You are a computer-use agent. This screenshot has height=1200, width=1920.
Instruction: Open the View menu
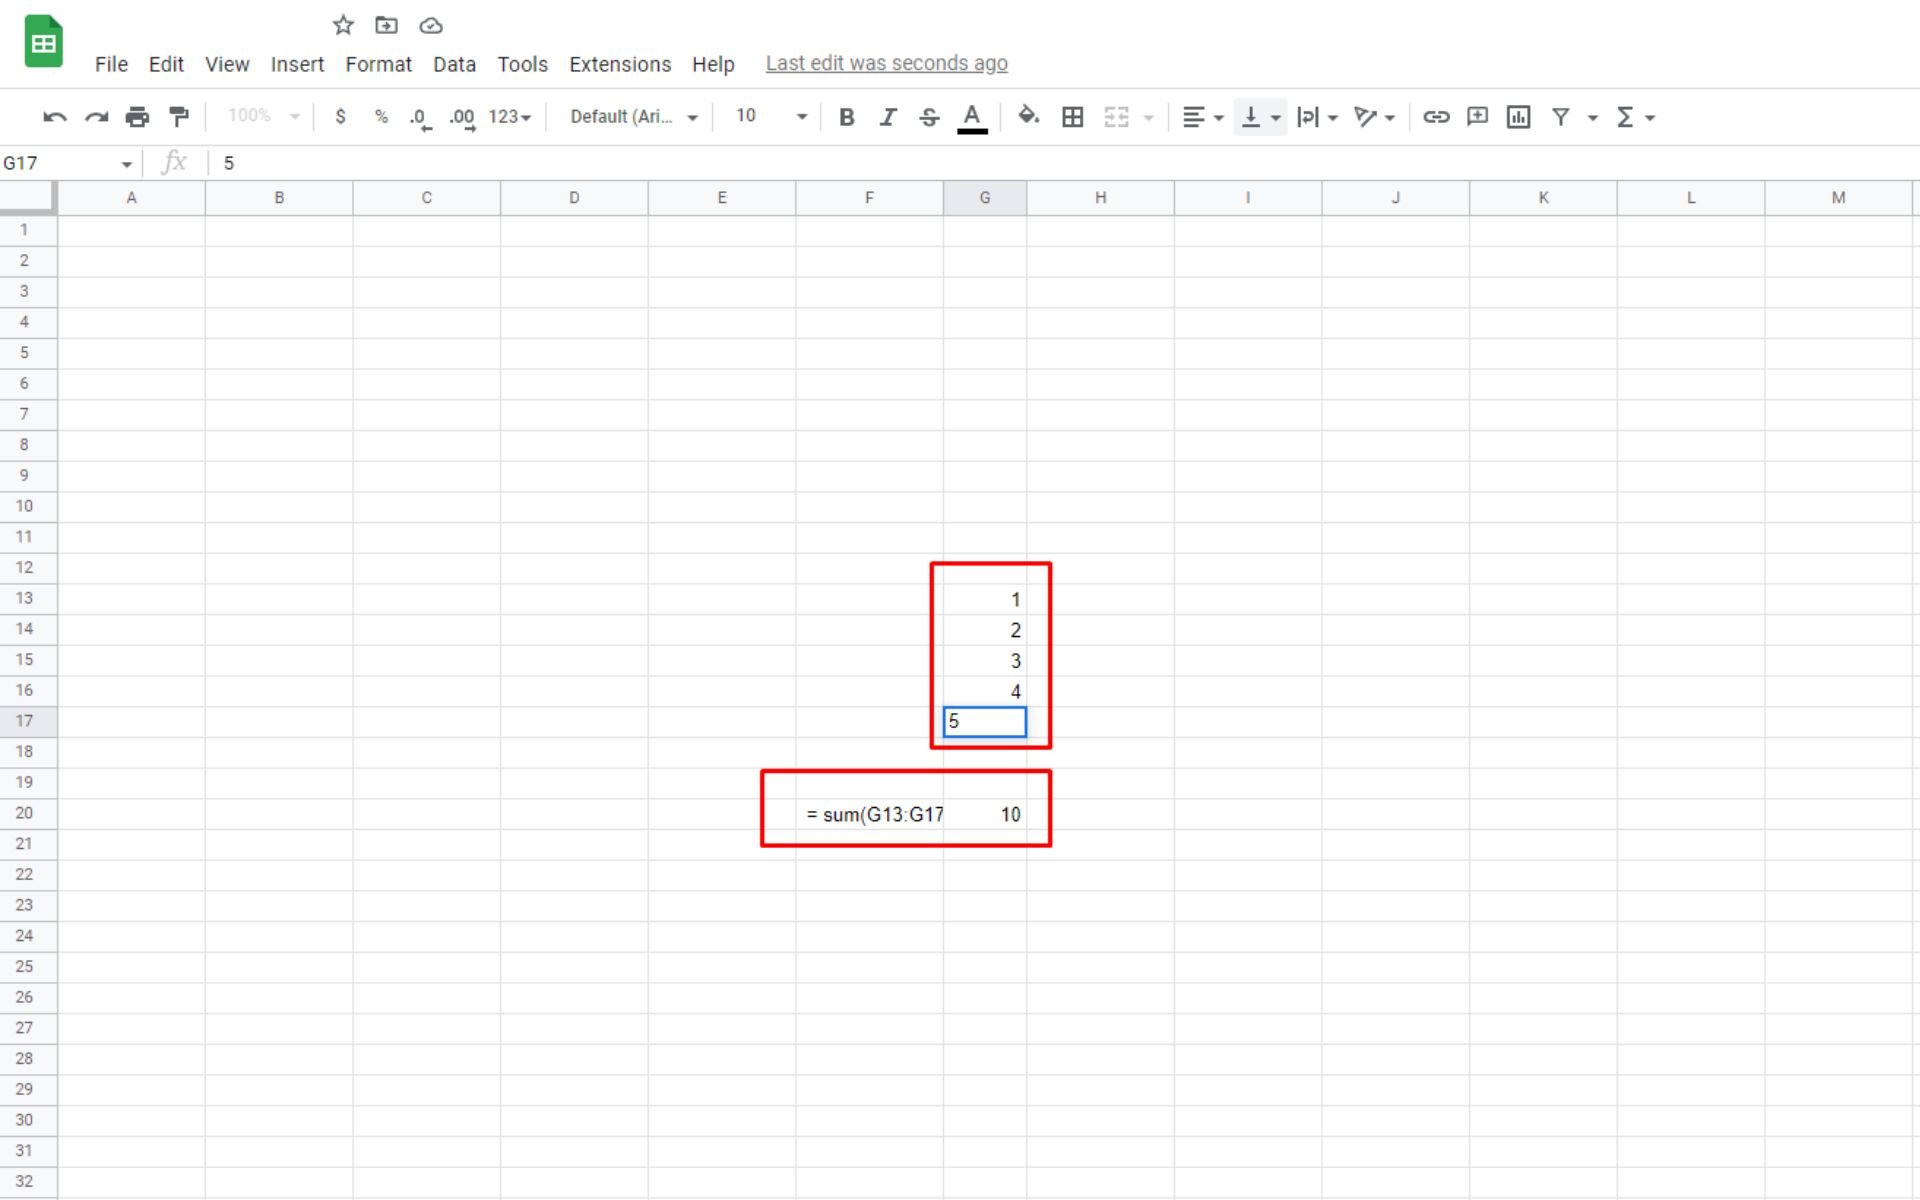coord(227,64)
